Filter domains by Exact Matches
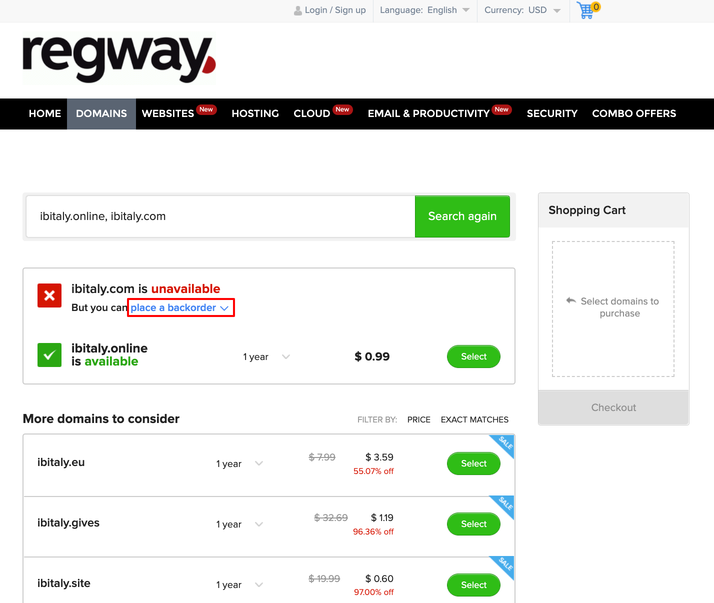 click(x=474, y=419)
